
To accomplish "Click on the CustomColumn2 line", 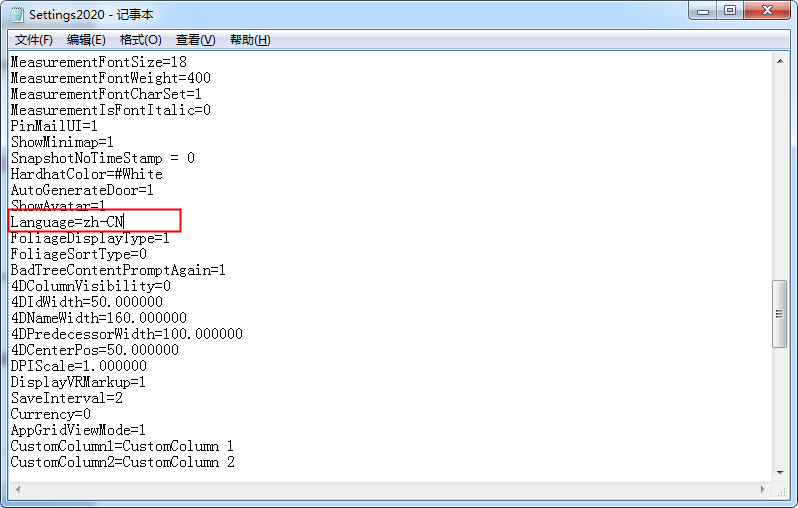I will [x=122, y=462].
